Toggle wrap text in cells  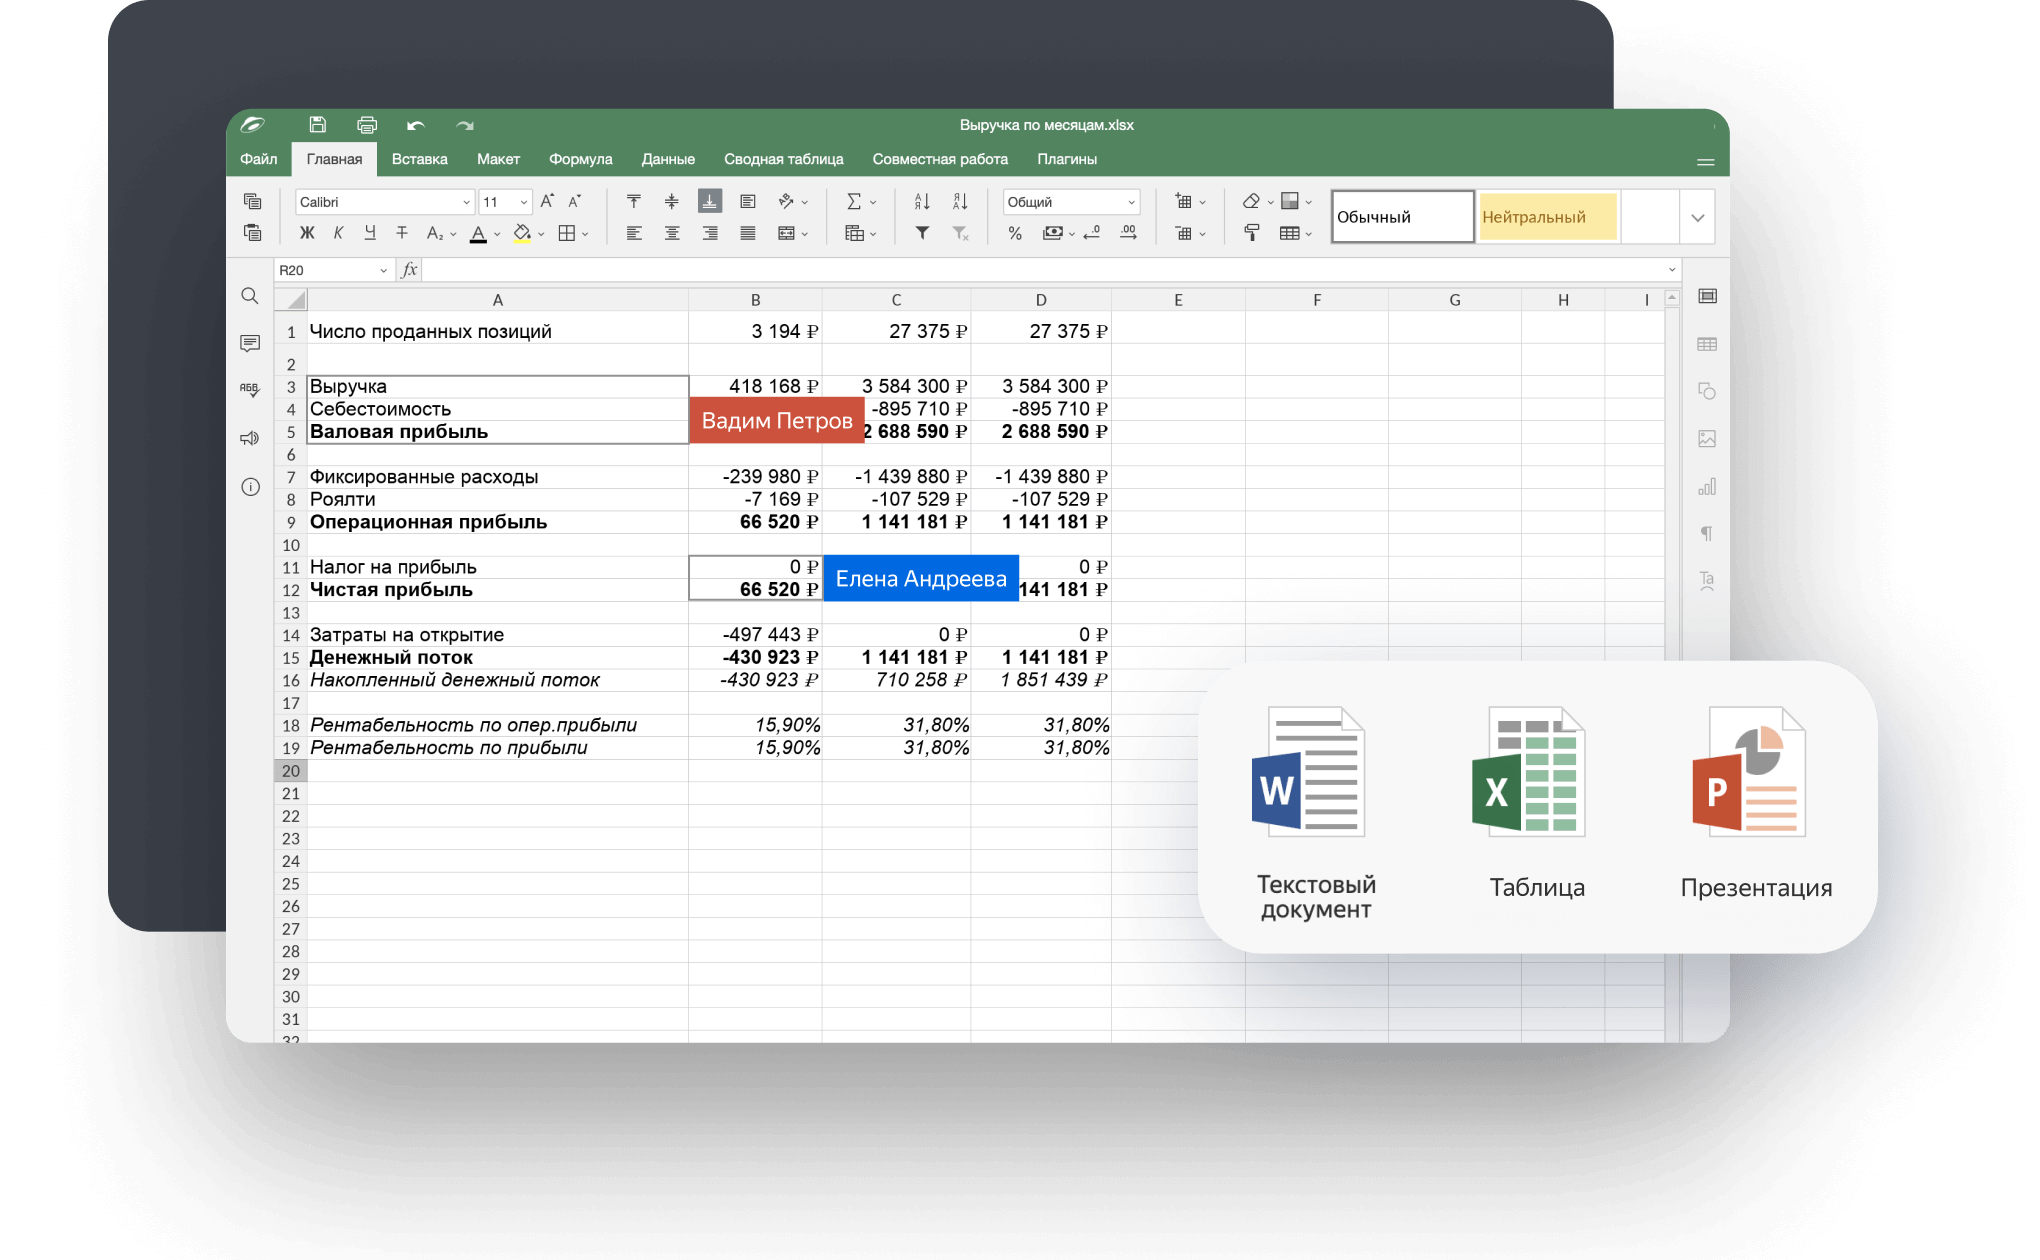coord(748,201)
